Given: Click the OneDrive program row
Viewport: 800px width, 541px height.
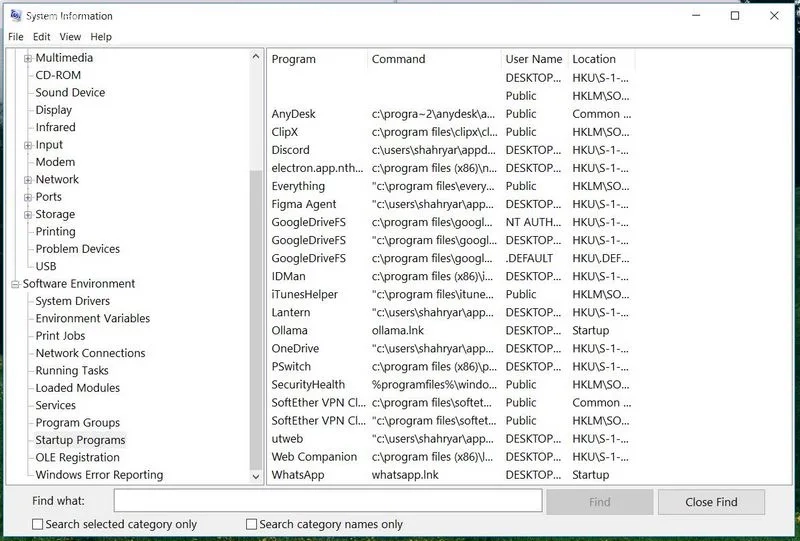Looking at the screenshot, I should pyautogui.click(x=451, y=349).
